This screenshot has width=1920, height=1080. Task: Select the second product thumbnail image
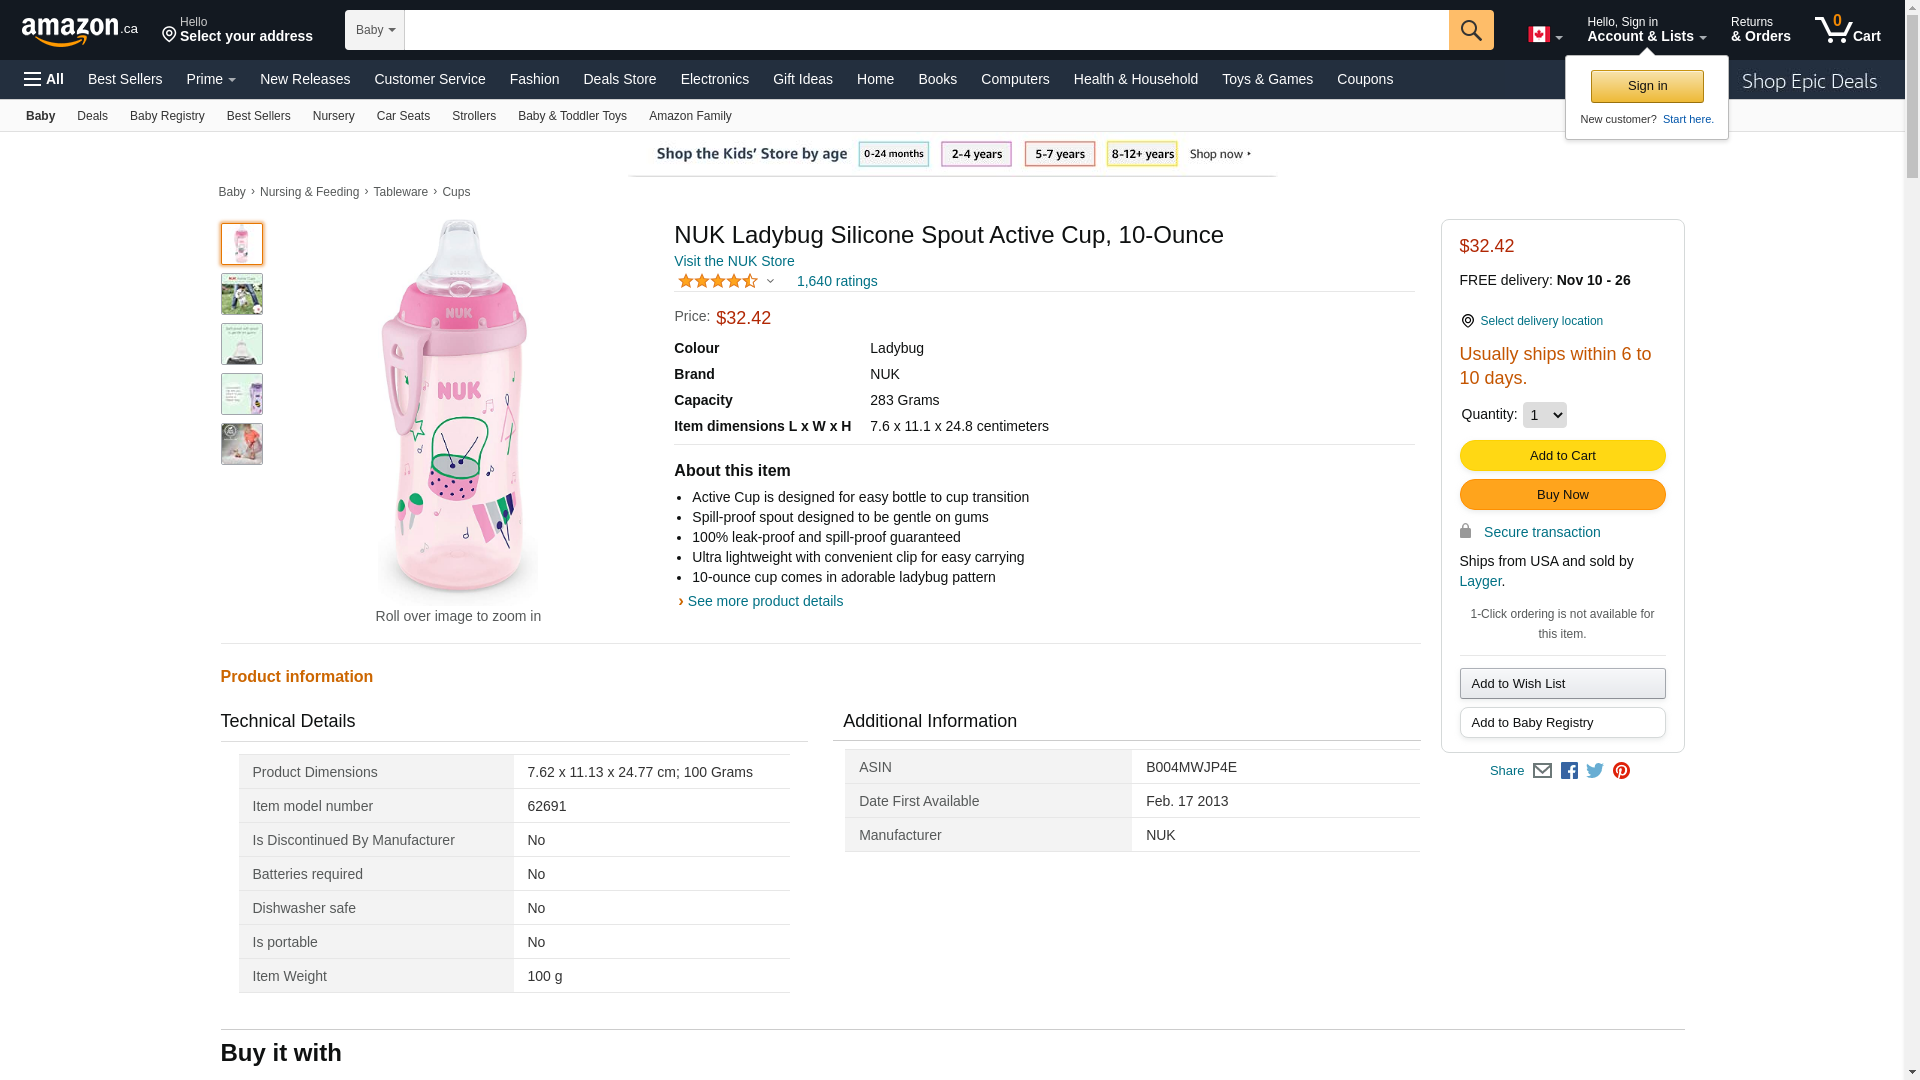pyautogui.click(x=242, y=294)
